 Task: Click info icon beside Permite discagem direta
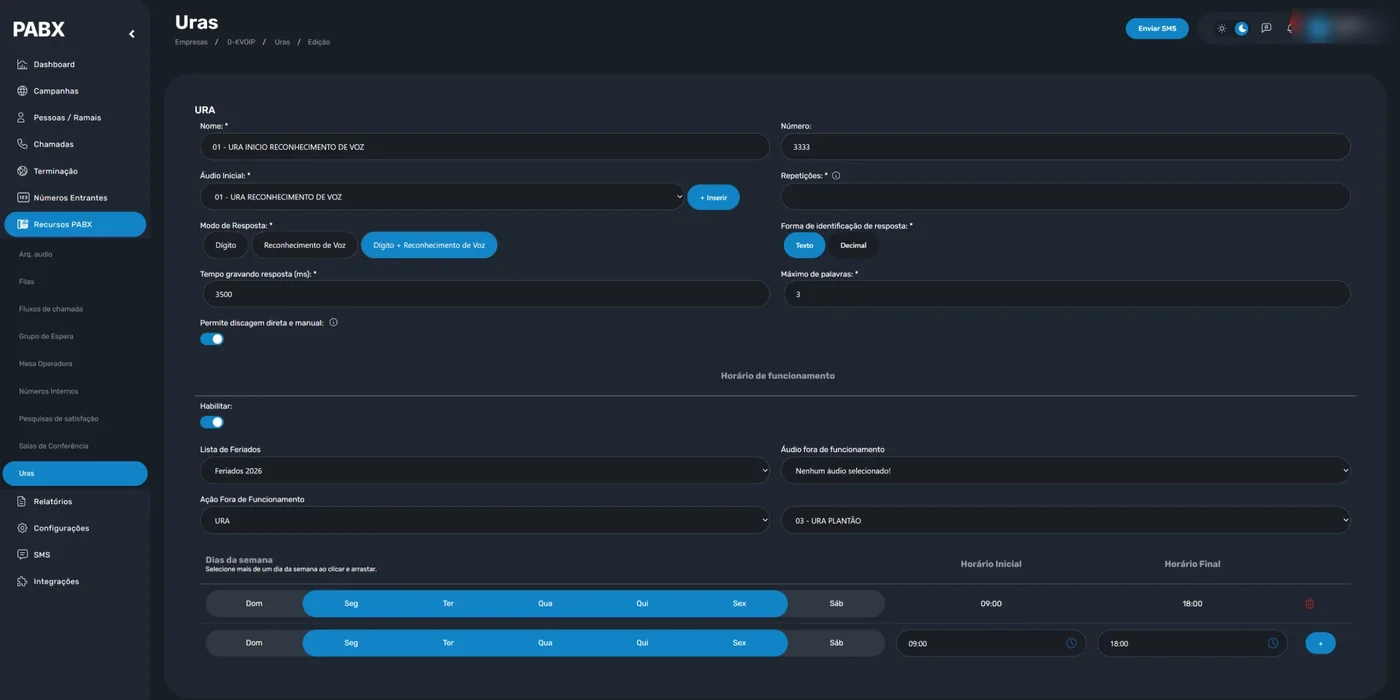(x=333, y=322)
